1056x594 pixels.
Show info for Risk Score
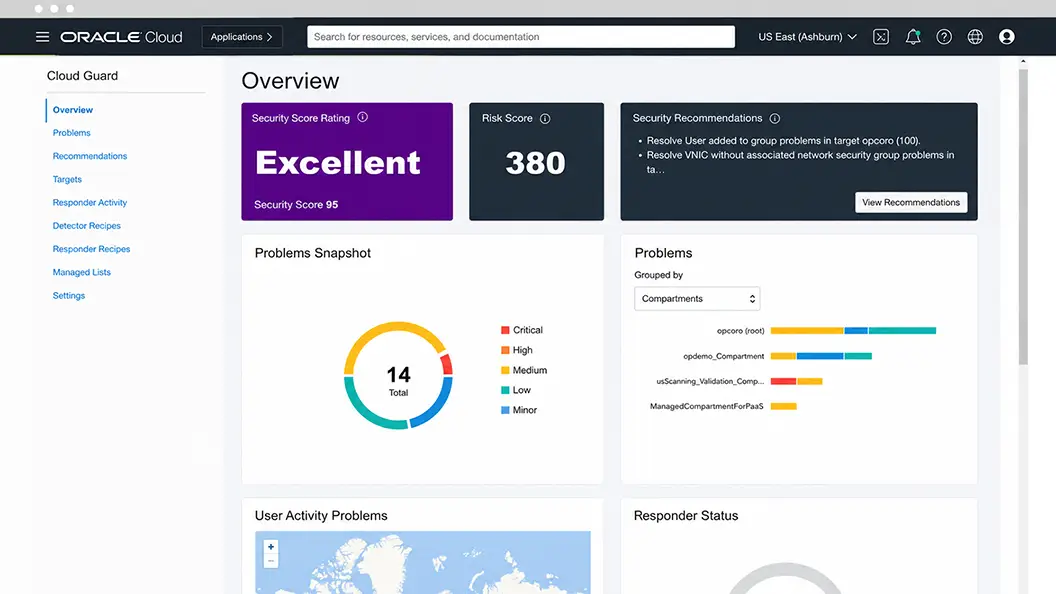tap(545, 119)
